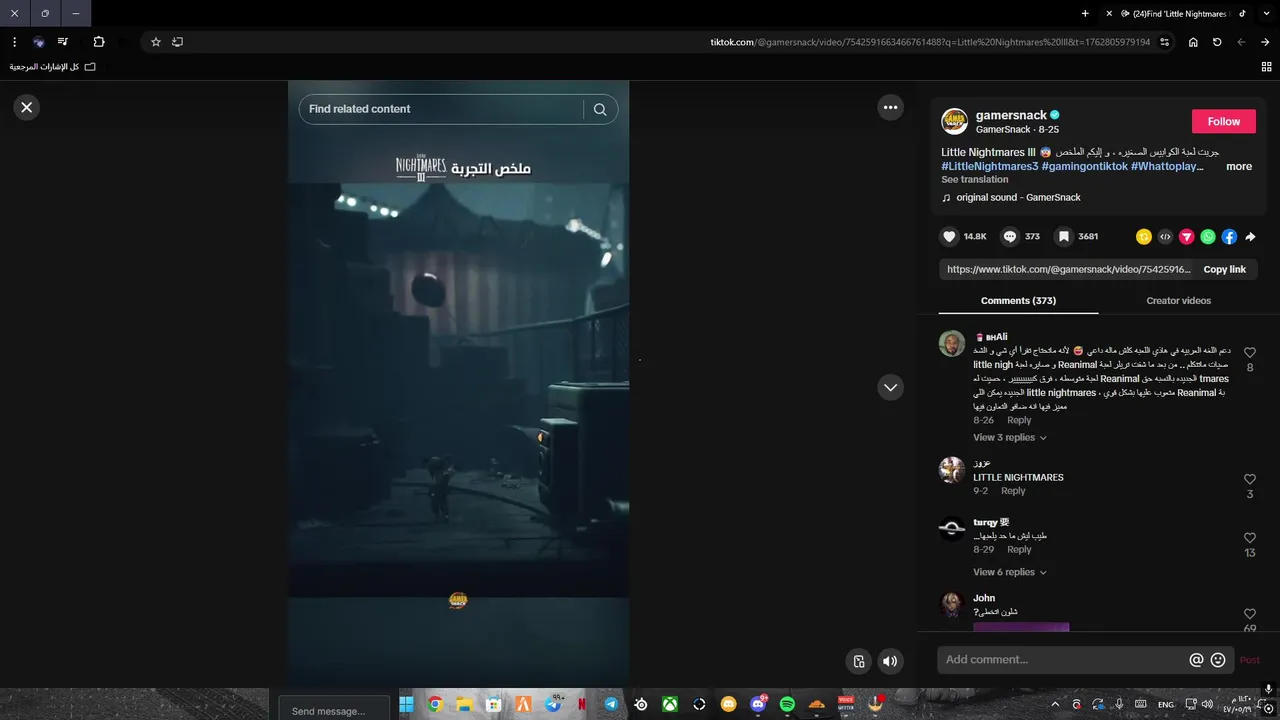Click the install/cast icon beside the star

coord(178,42)
